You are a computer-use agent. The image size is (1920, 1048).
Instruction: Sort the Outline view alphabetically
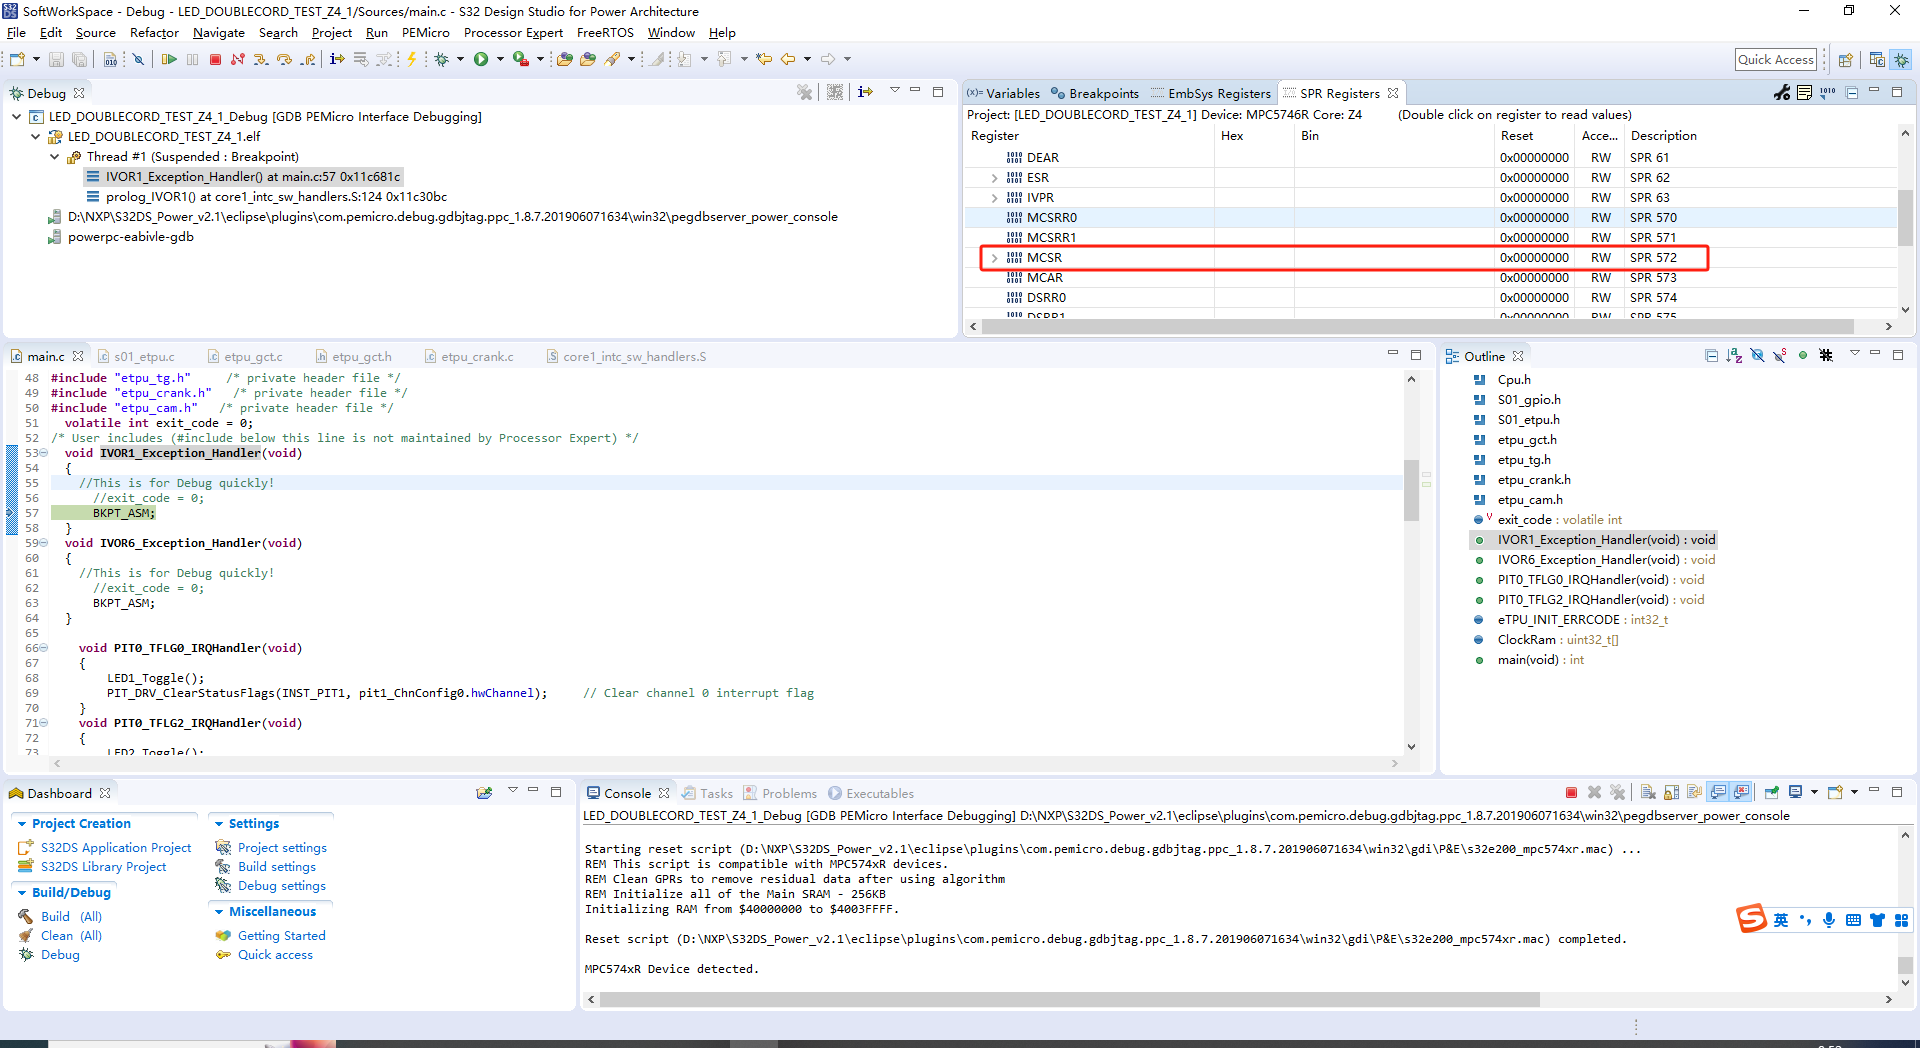click(x=1734, y=356)
